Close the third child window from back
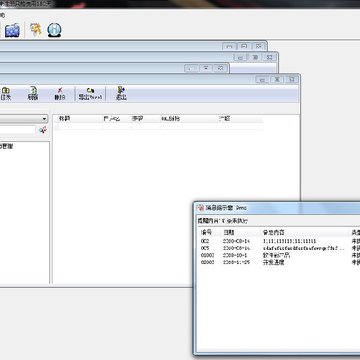 pyautogui.click(x=220, y=68)
